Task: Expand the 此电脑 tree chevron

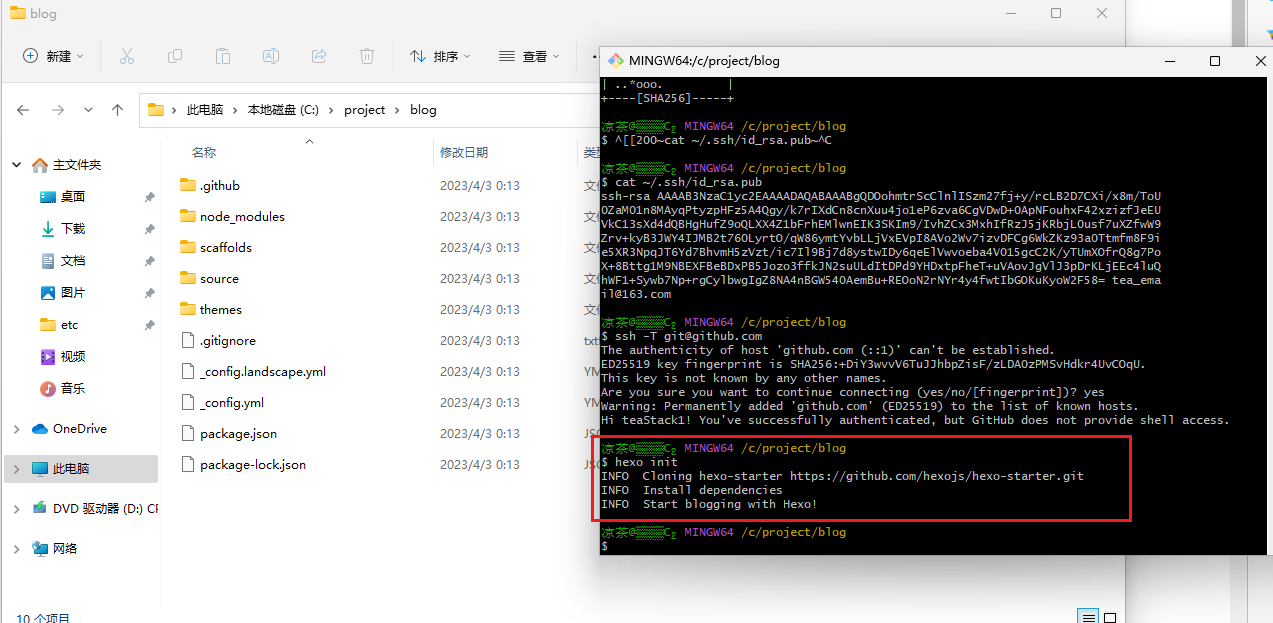Action: click(x=16, y=468)
